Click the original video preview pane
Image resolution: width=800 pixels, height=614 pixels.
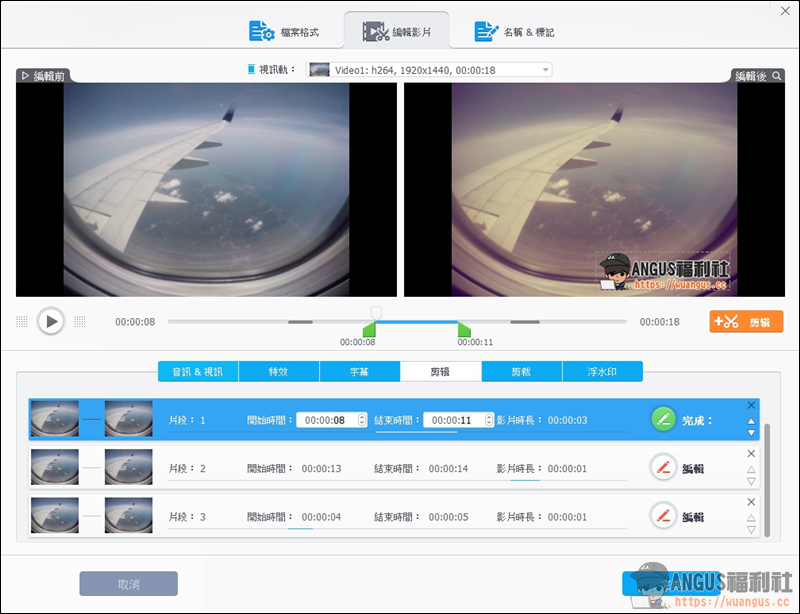pyautogui.click(x=206, y=189)
